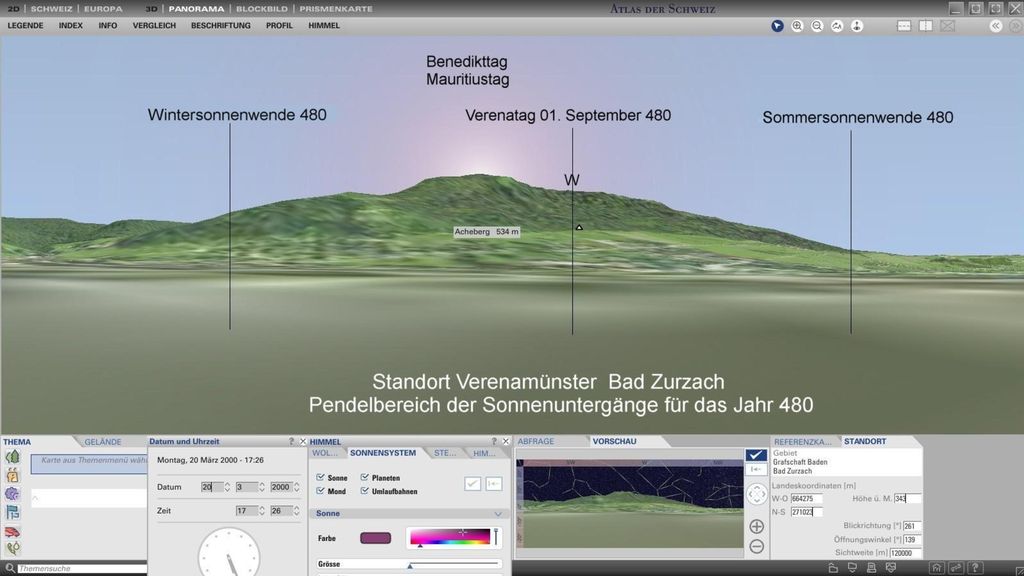
Task: Select the terrain navigation tool icon
Action: [837, 26]
